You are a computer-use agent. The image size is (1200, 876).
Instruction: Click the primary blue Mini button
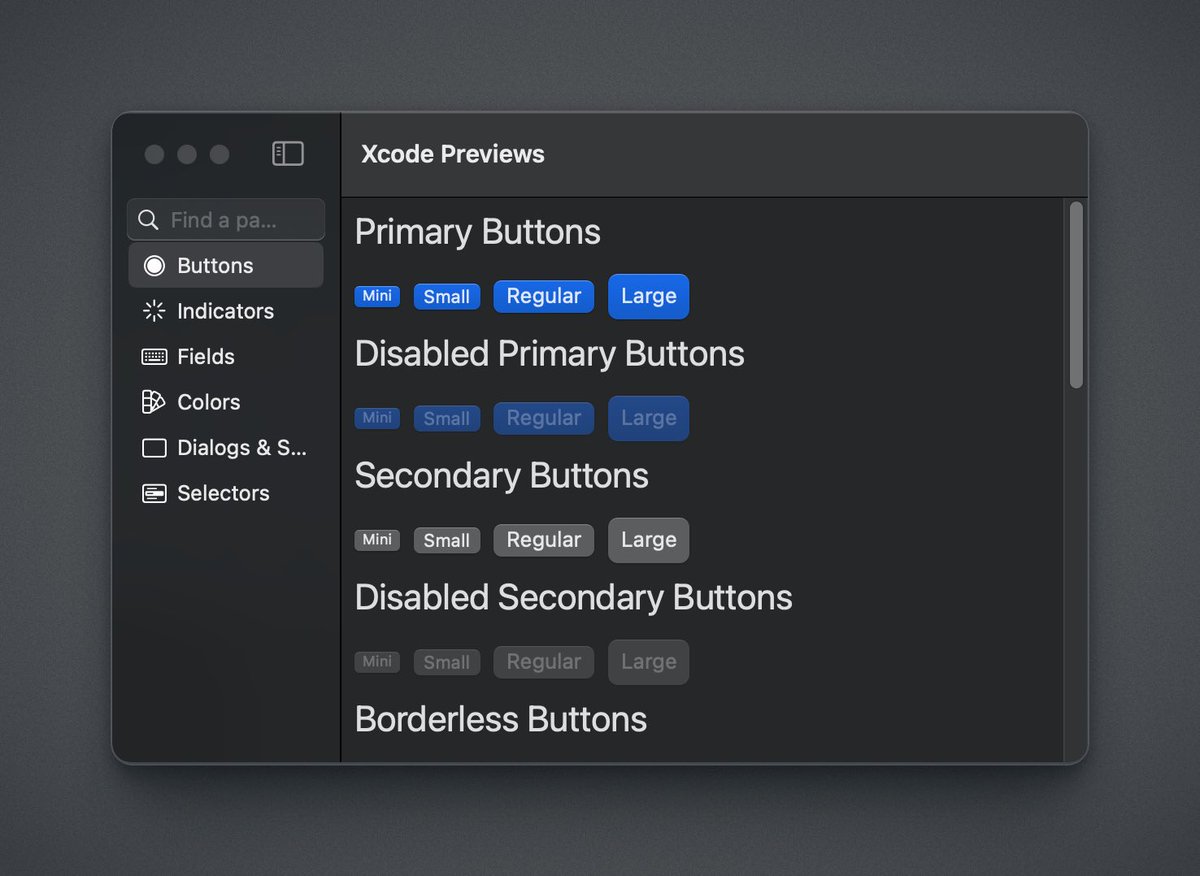tap(377, 296)
